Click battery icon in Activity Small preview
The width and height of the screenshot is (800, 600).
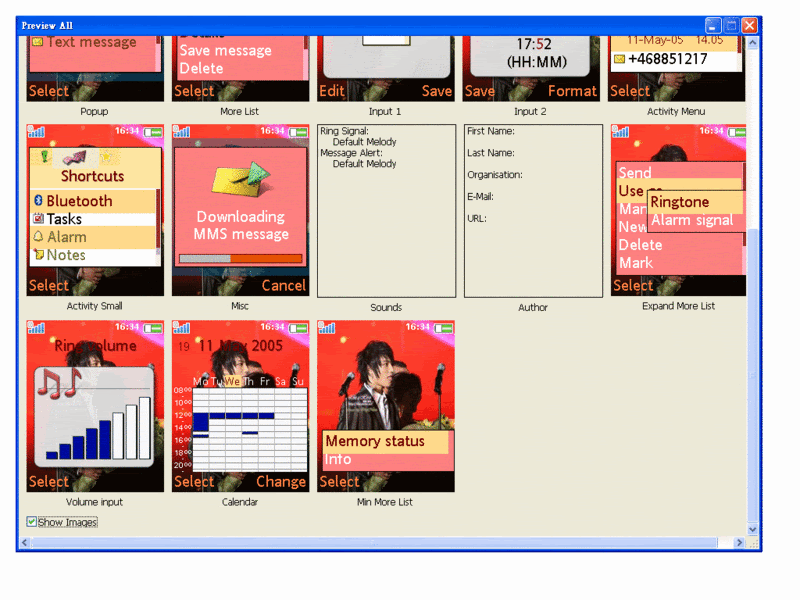[x=153, y=133]
